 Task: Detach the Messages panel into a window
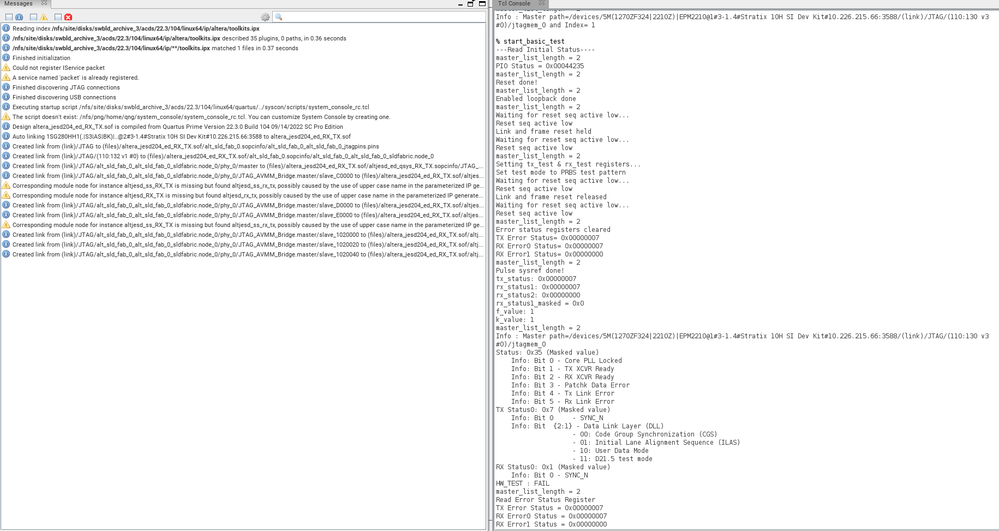[x=471, y=4]
